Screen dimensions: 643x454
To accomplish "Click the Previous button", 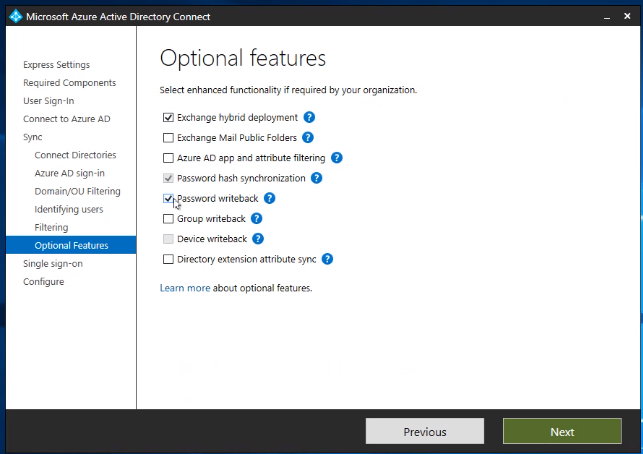I will click(x=425, y=431).
